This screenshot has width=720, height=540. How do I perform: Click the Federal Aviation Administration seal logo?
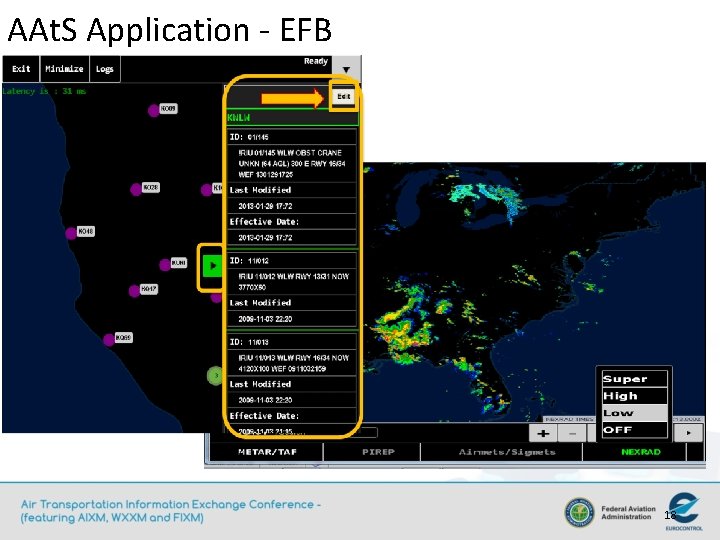(x=579, y=512)
